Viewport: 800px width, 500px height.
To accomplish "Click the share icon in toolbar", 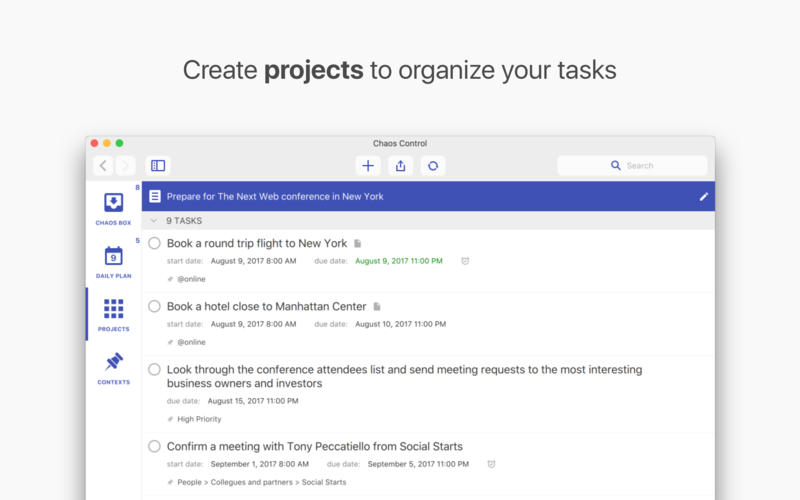I will pos(401,166).
